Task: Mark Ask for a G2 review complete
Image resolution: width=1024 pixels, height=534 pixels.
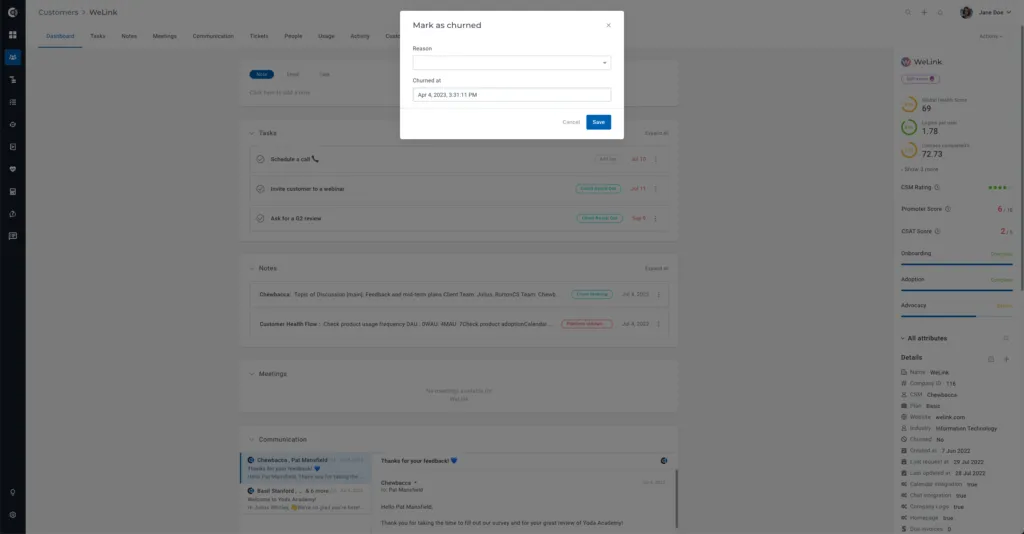Action: [x=260, y=219]
